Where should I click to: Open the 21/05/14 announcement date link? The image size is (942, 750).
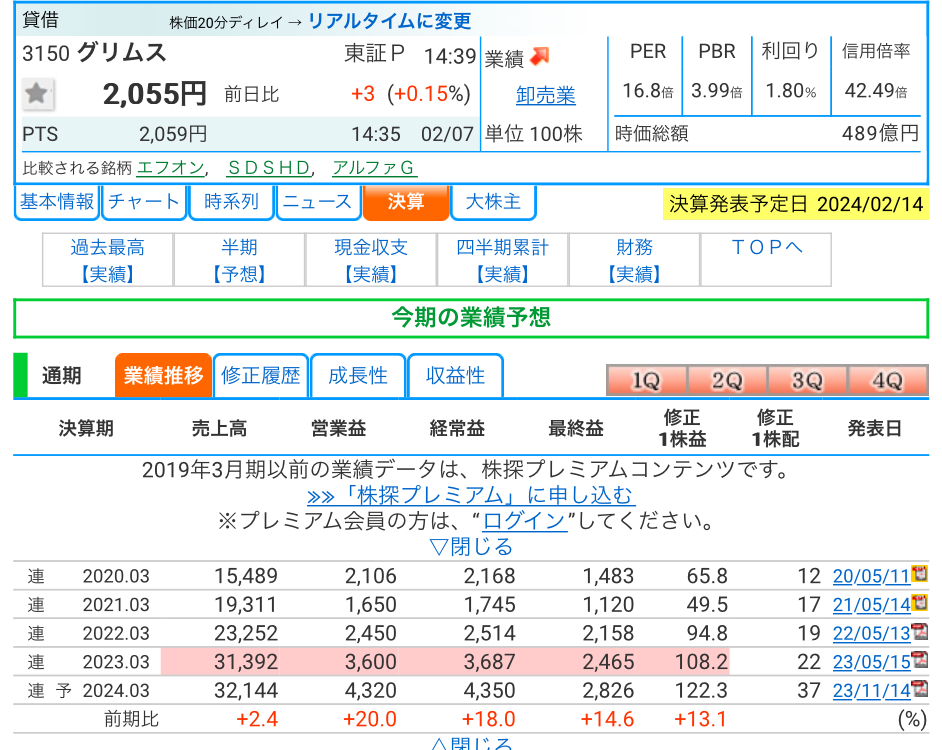(872, 605)
